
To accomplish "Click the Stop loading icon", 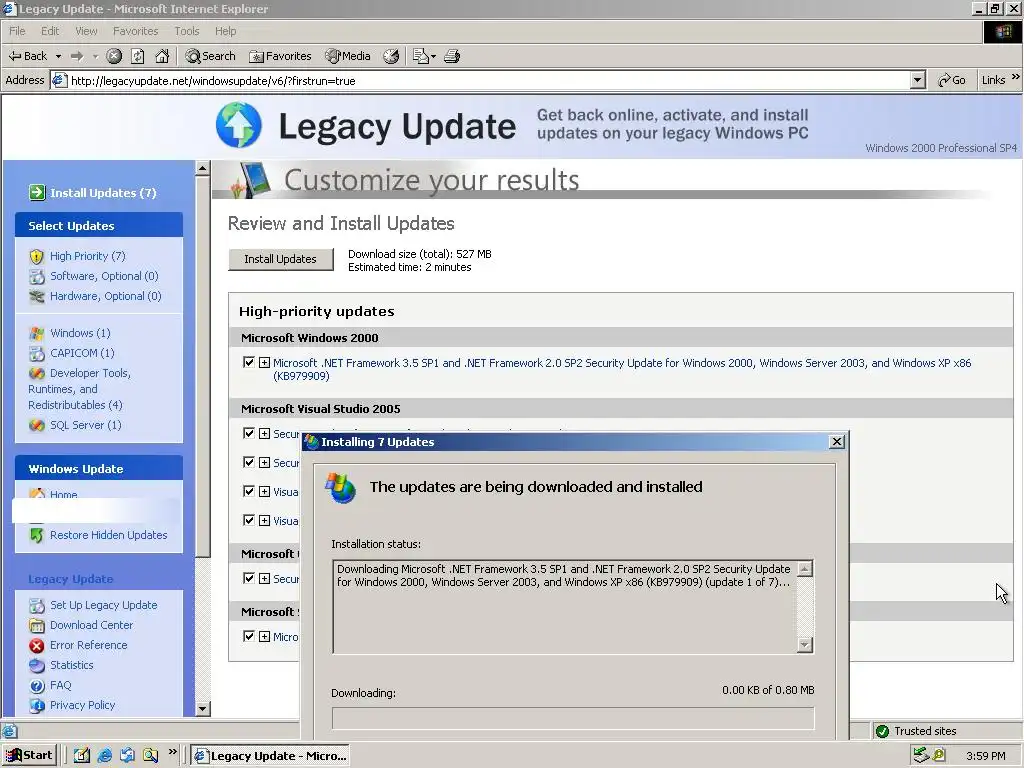I will (x=114, y=56).
